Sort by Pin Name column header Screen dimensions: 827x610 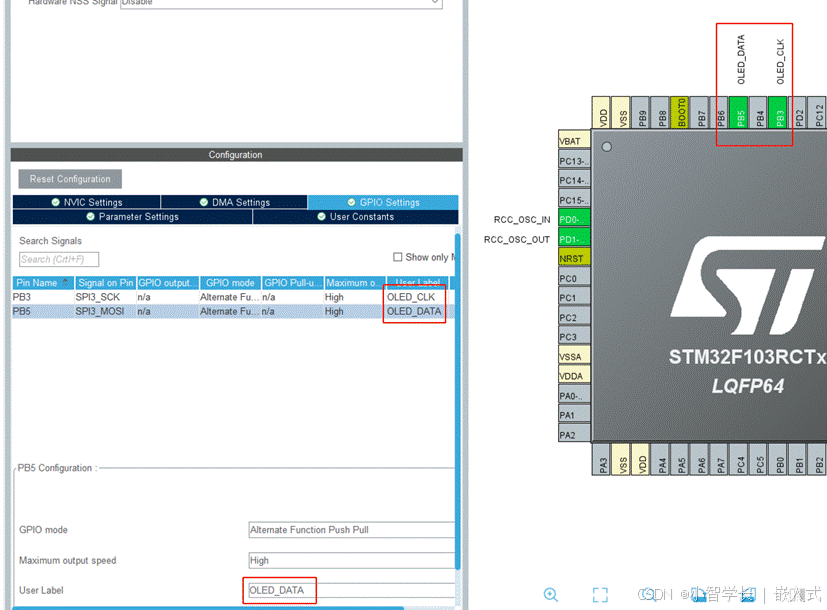[43, 283]
